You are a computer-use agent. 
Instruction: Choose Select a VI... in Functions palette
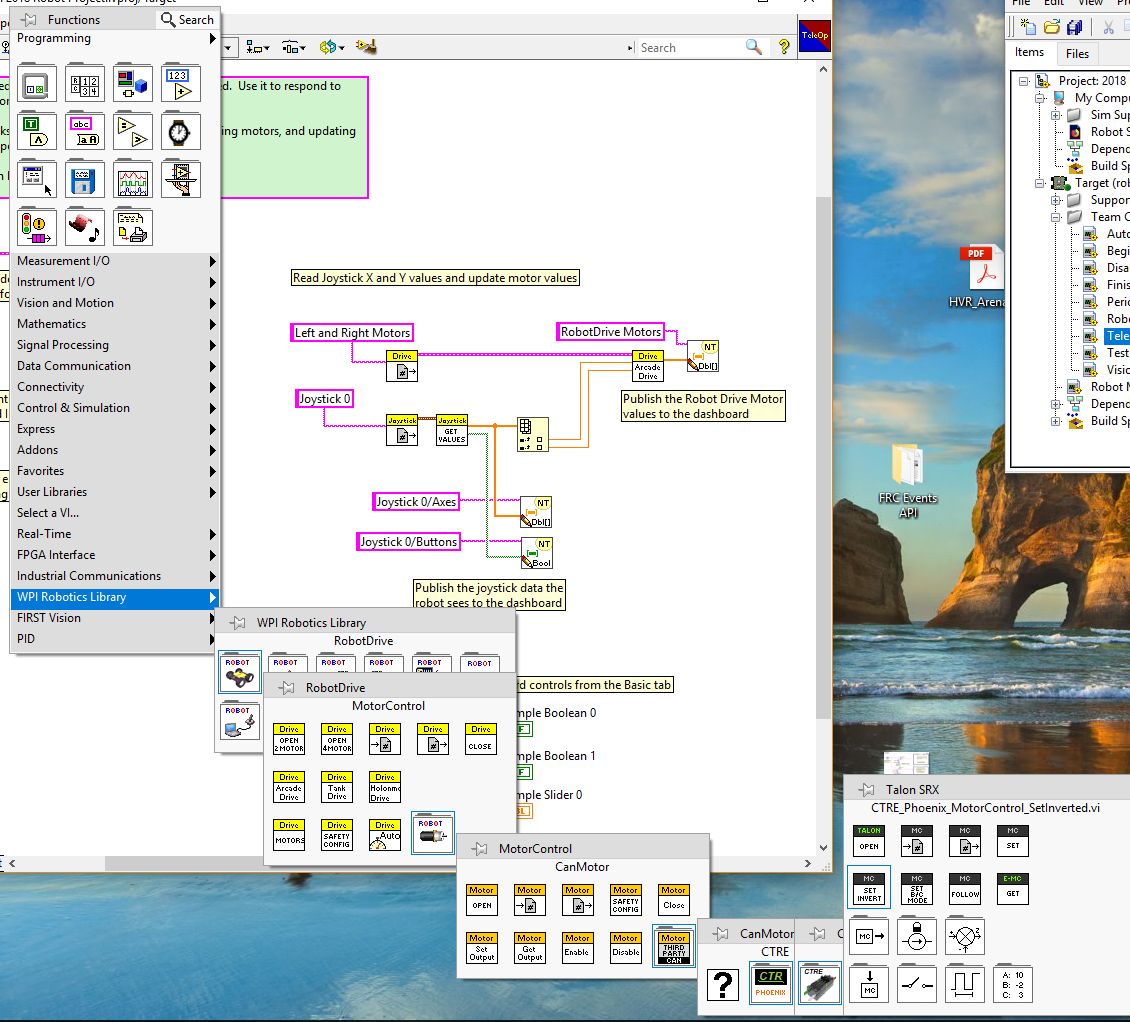(x=115, y=512)
